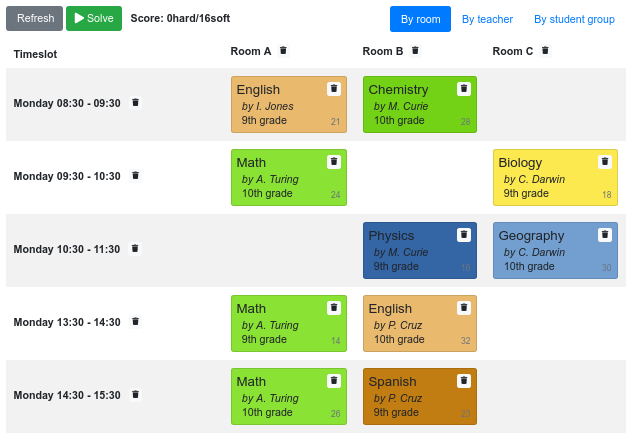Screen dimensions: 632x439
Task: Delete the Monday 08:30 - 09:30 timeslot
Action: (x=136, y=103)
